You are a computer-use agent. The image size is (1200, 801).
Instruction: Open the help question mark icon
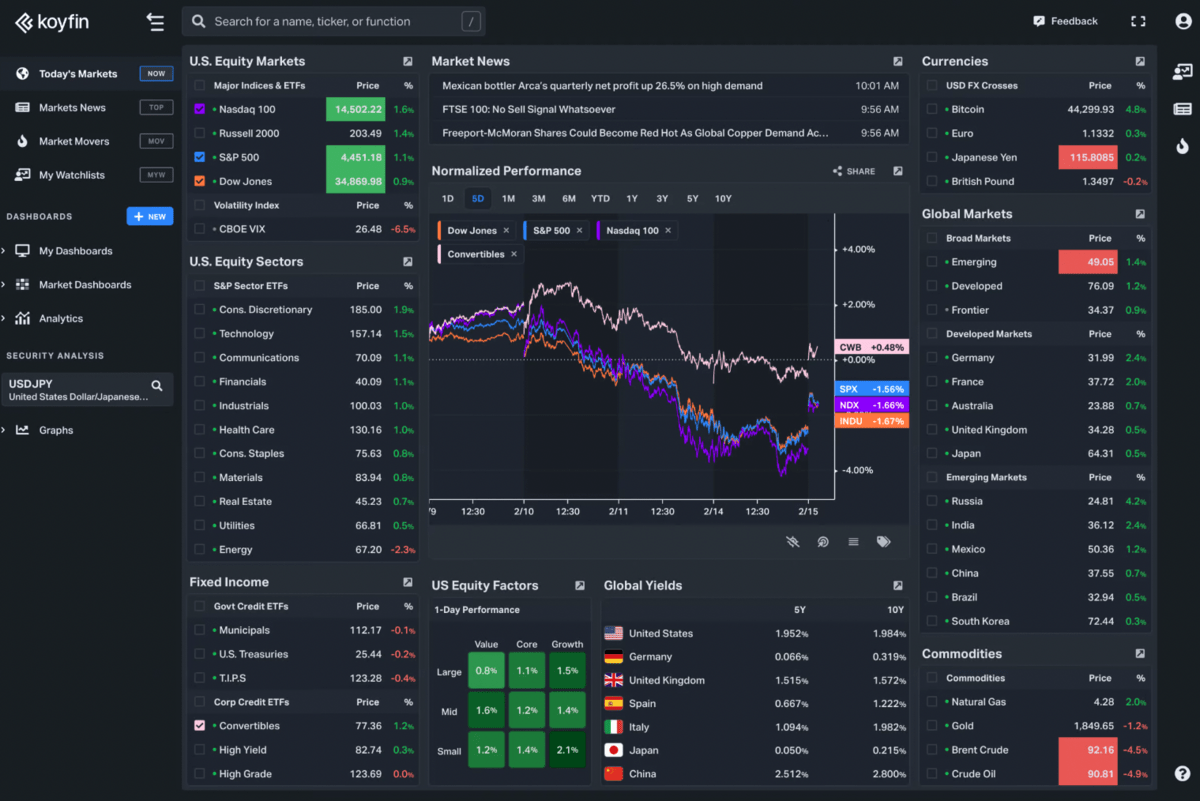pyautogui.click(x=1183, y=773)
